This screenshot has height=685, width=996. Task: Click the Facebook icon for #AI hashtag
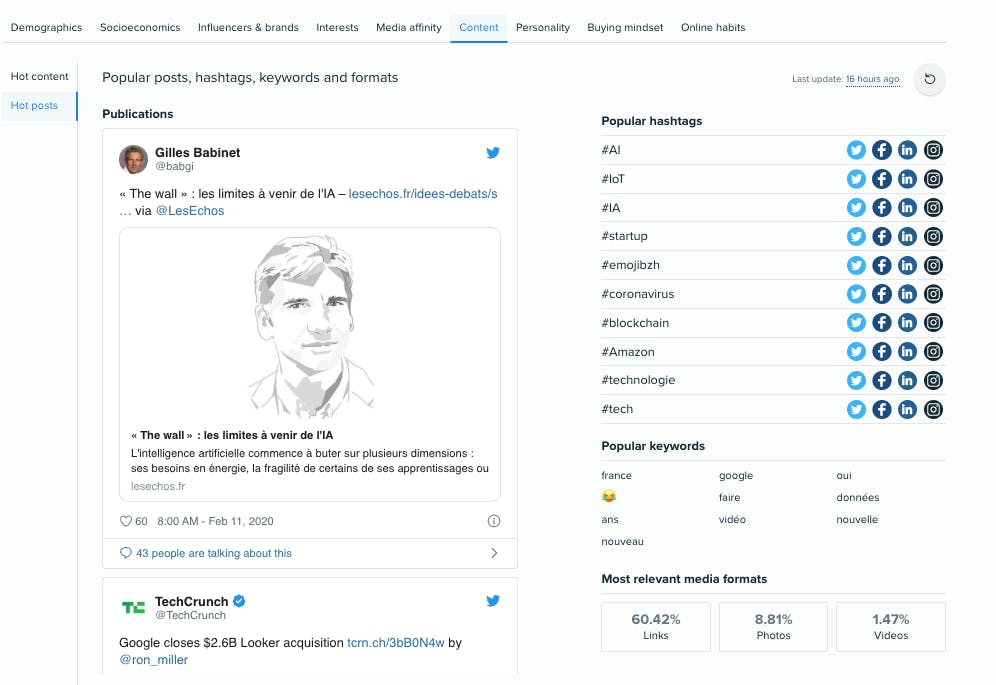(x=882, y=150)
